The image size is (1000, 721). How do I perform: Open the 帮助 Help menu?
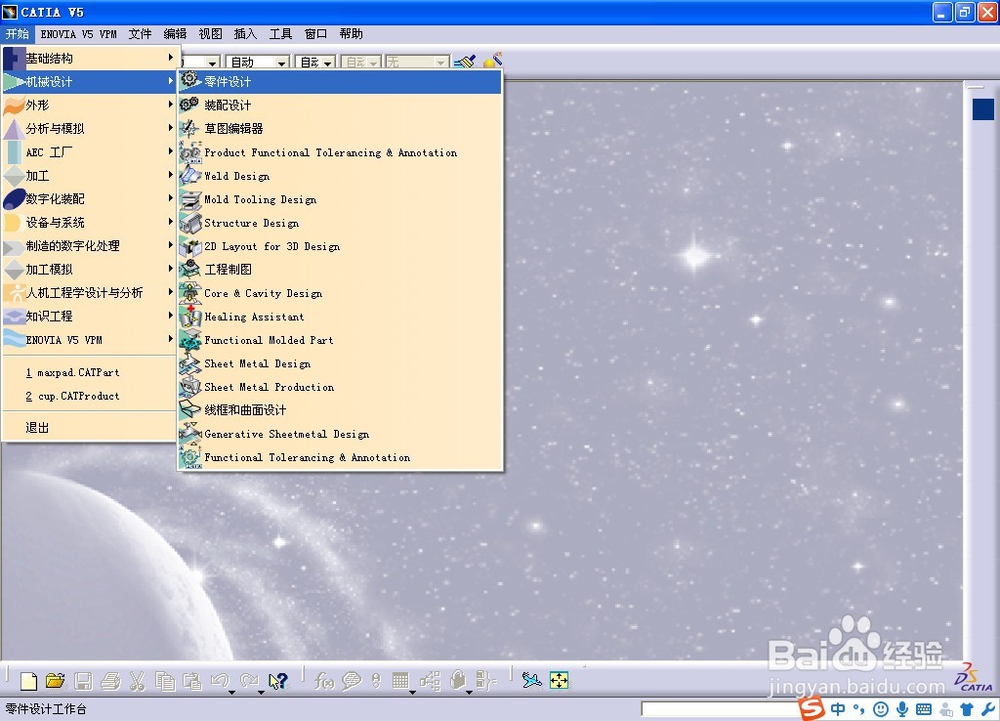pos(351,34)
